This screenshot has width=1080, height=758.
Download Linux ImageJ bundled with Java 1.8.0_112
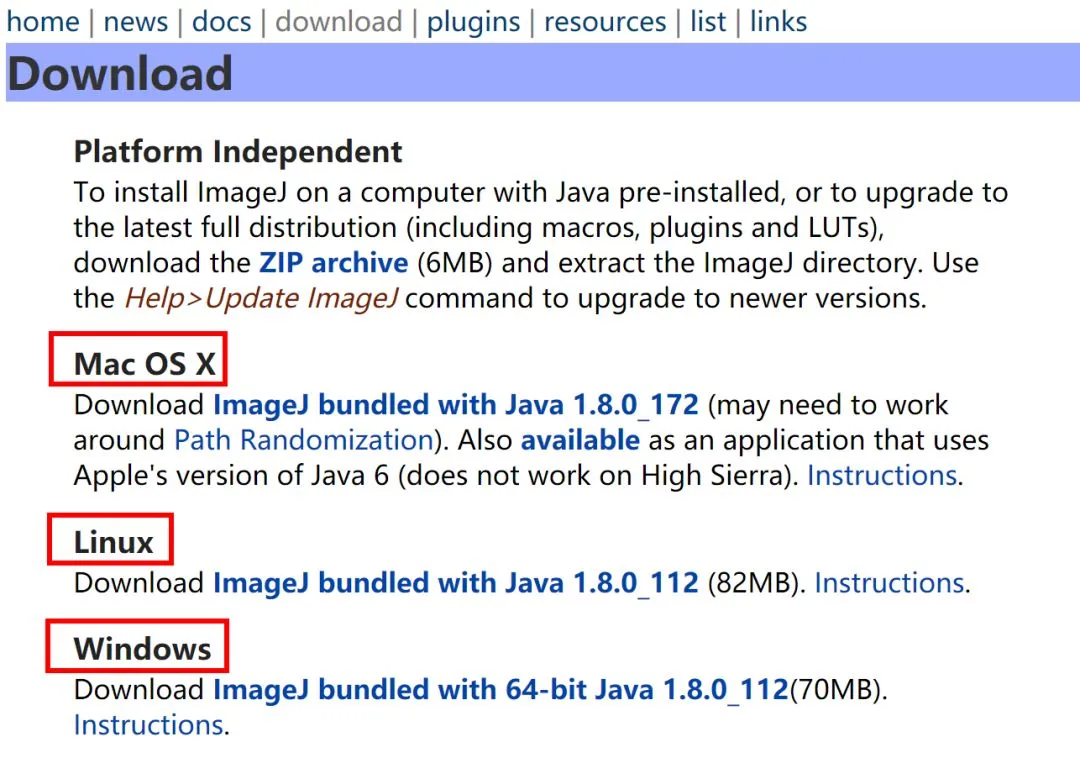[x=455, y=582]
